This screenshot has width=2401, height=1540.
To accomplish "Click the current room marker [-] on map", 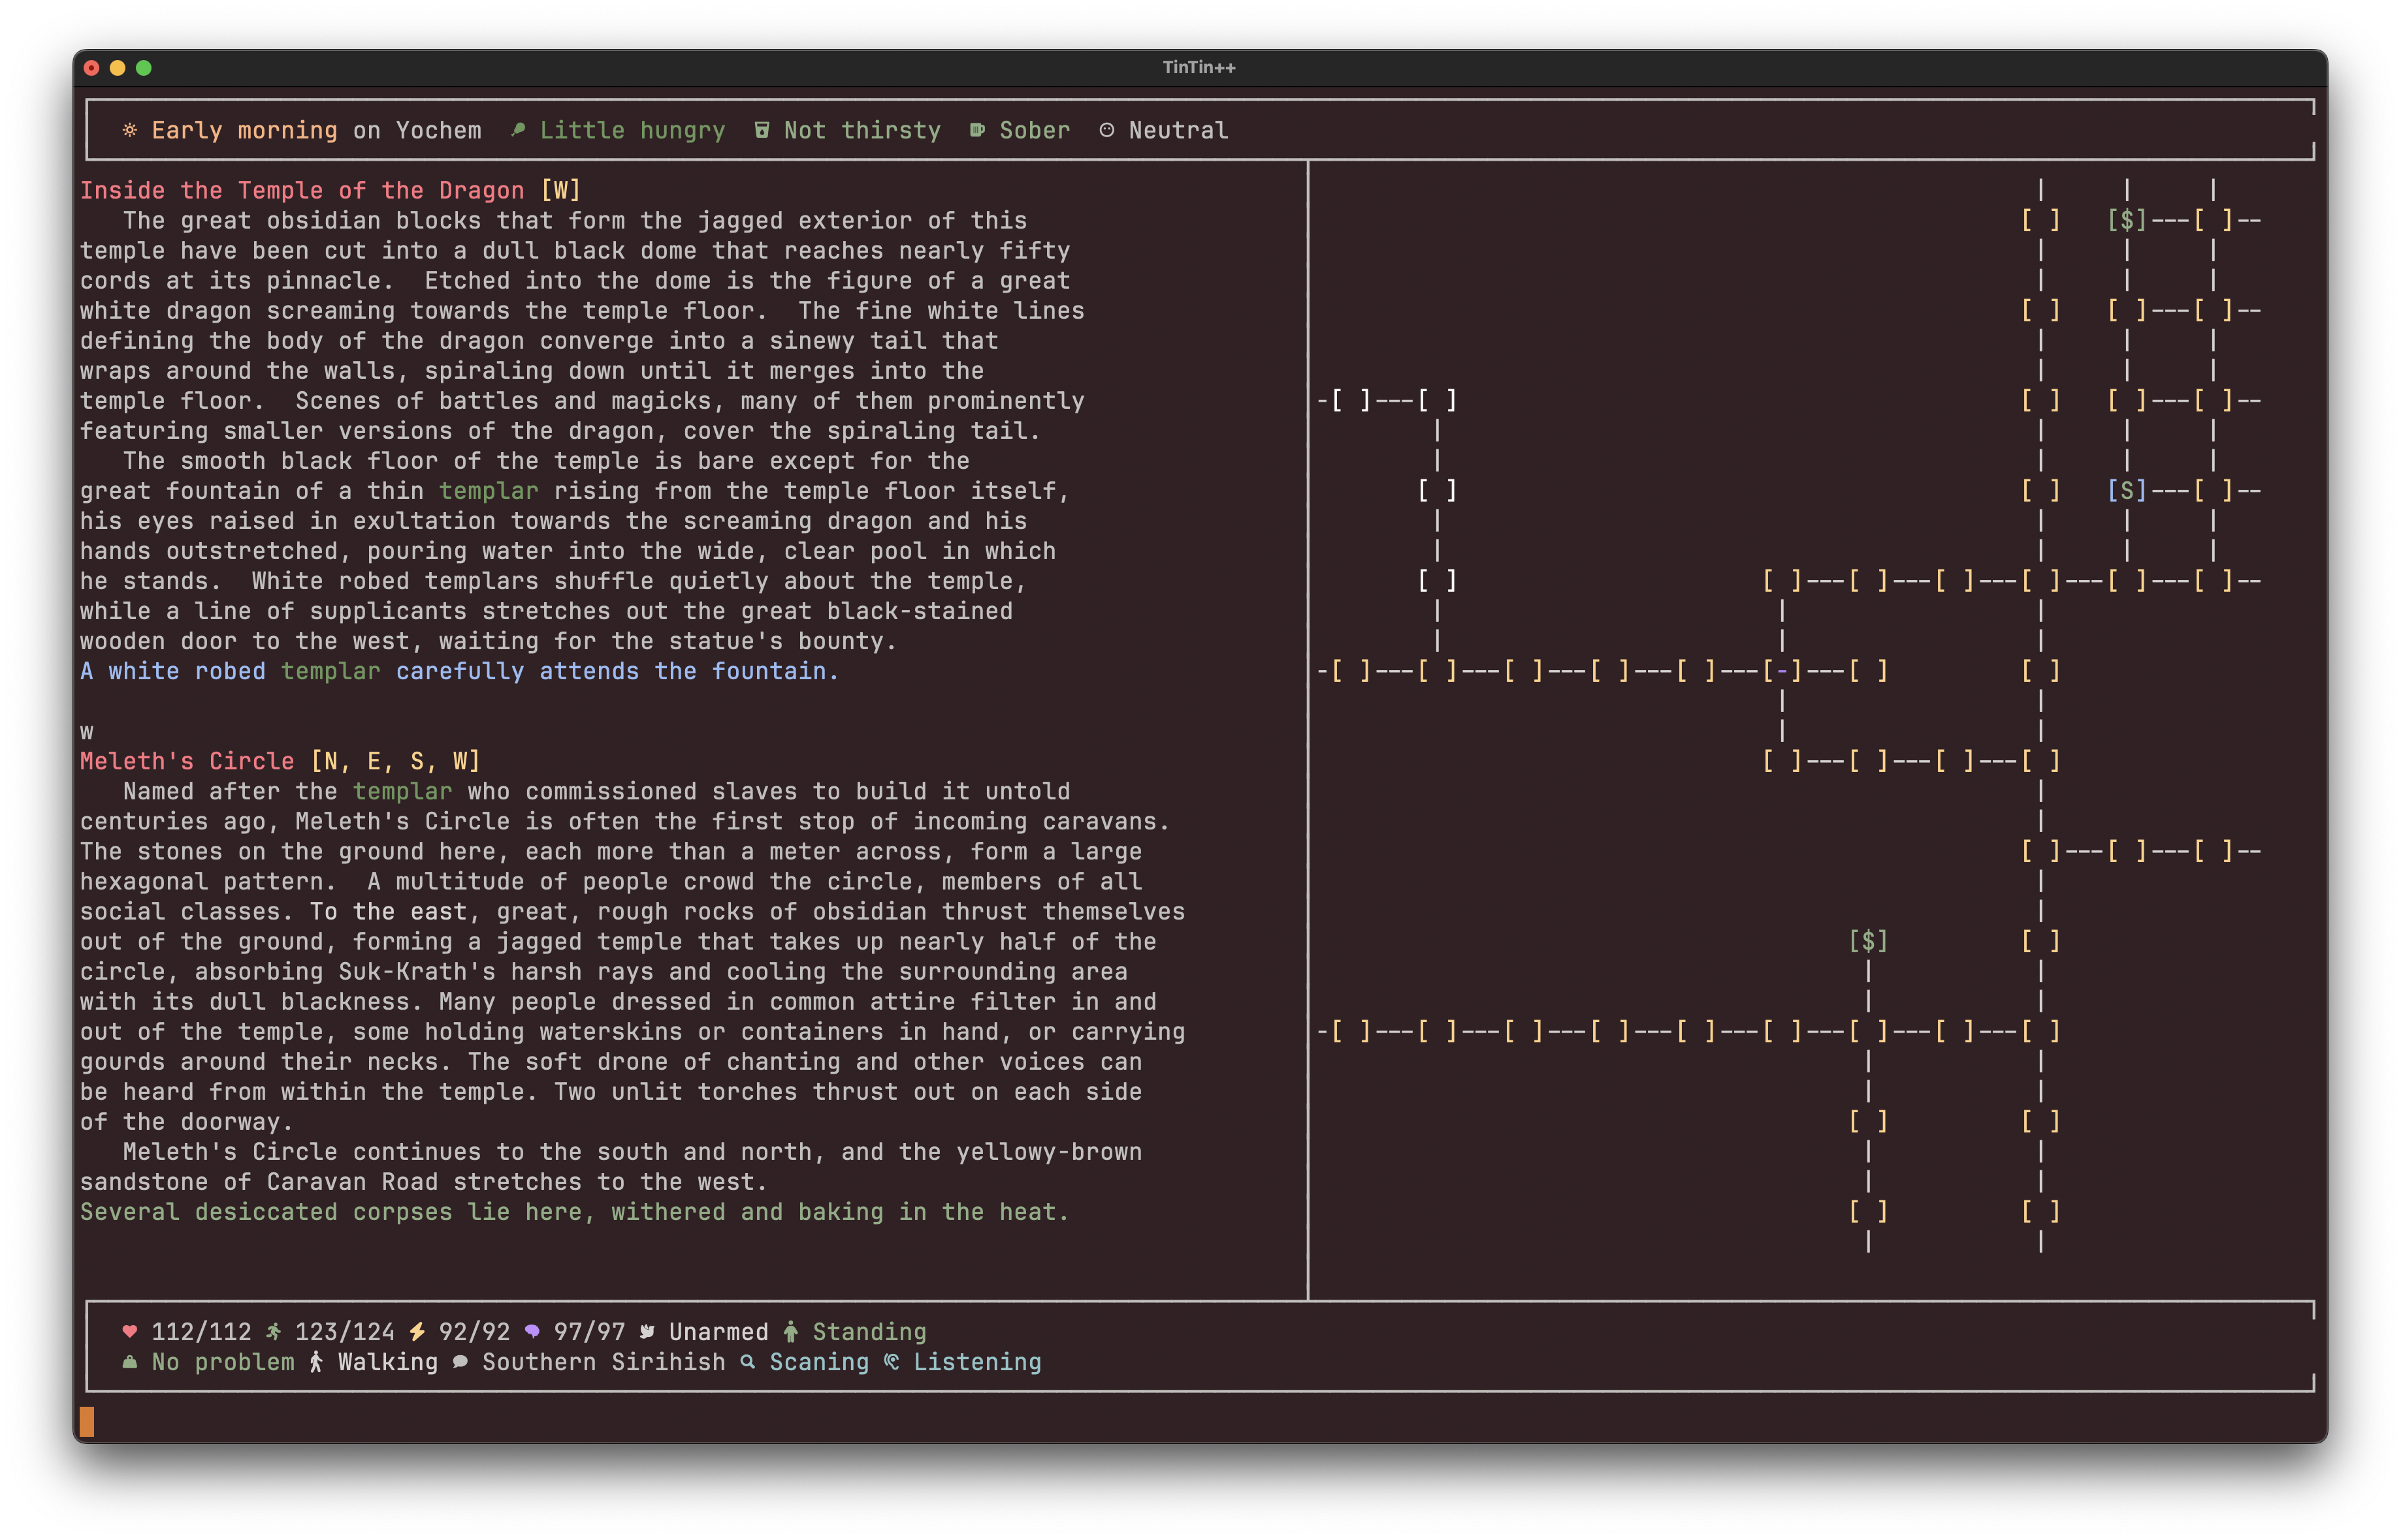I will 1782,671.
